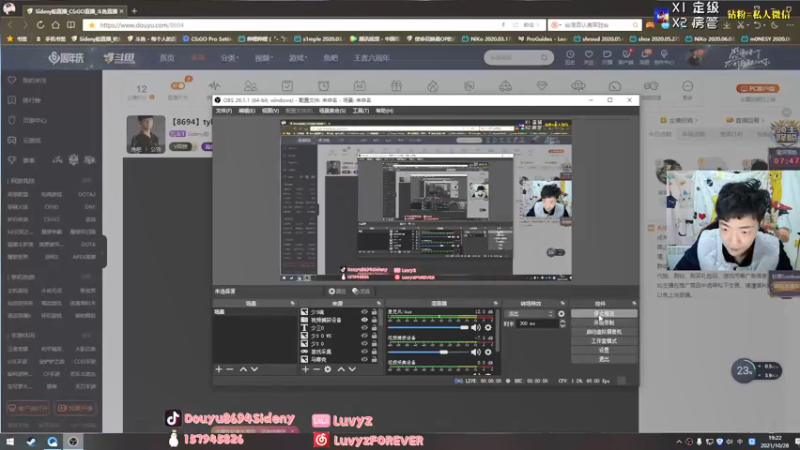Image resolution: width=800 pixels, height=450 pixels.
Task: Add a new scene with plus icon
Action: pos(219,369)
